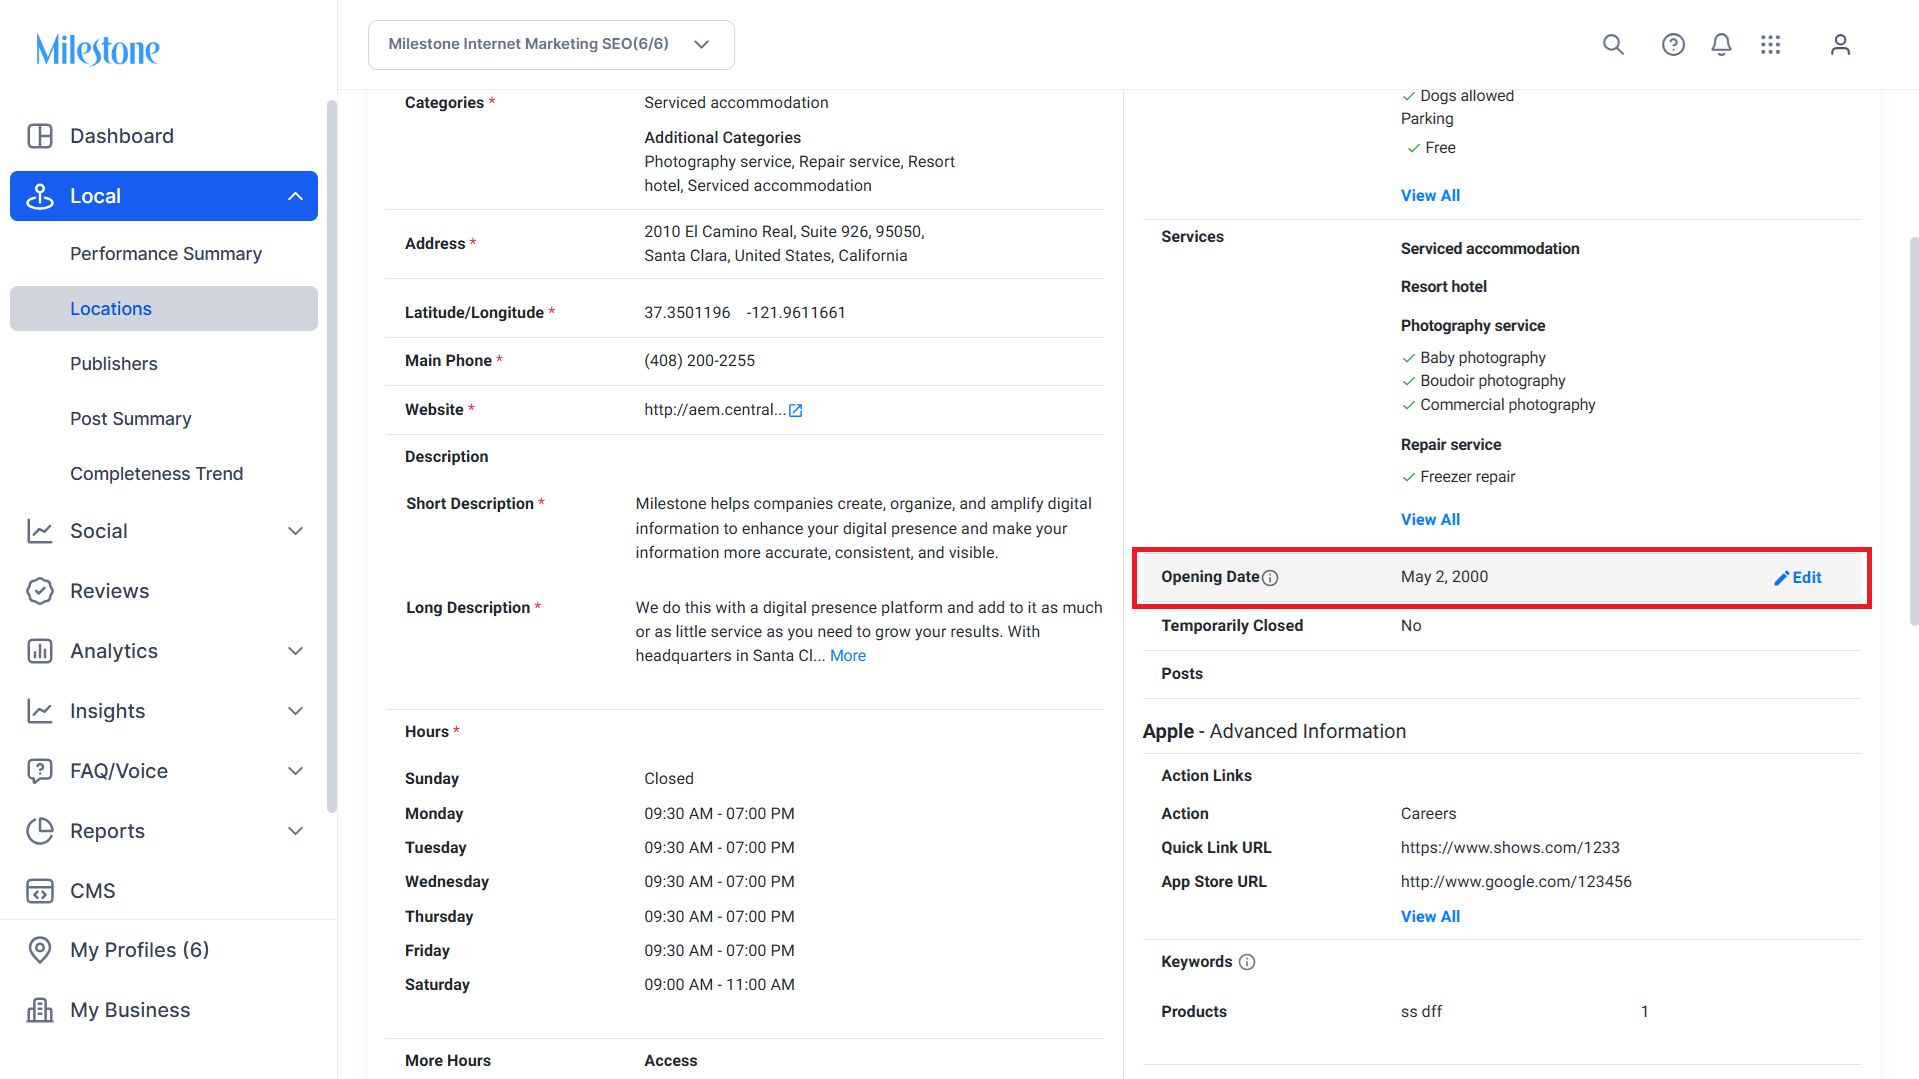The height and width of the screenshot is (1079, 1919).
Task: Expand the Insights menu chevron
Action: pyautogui.click(x=295, y=711)
